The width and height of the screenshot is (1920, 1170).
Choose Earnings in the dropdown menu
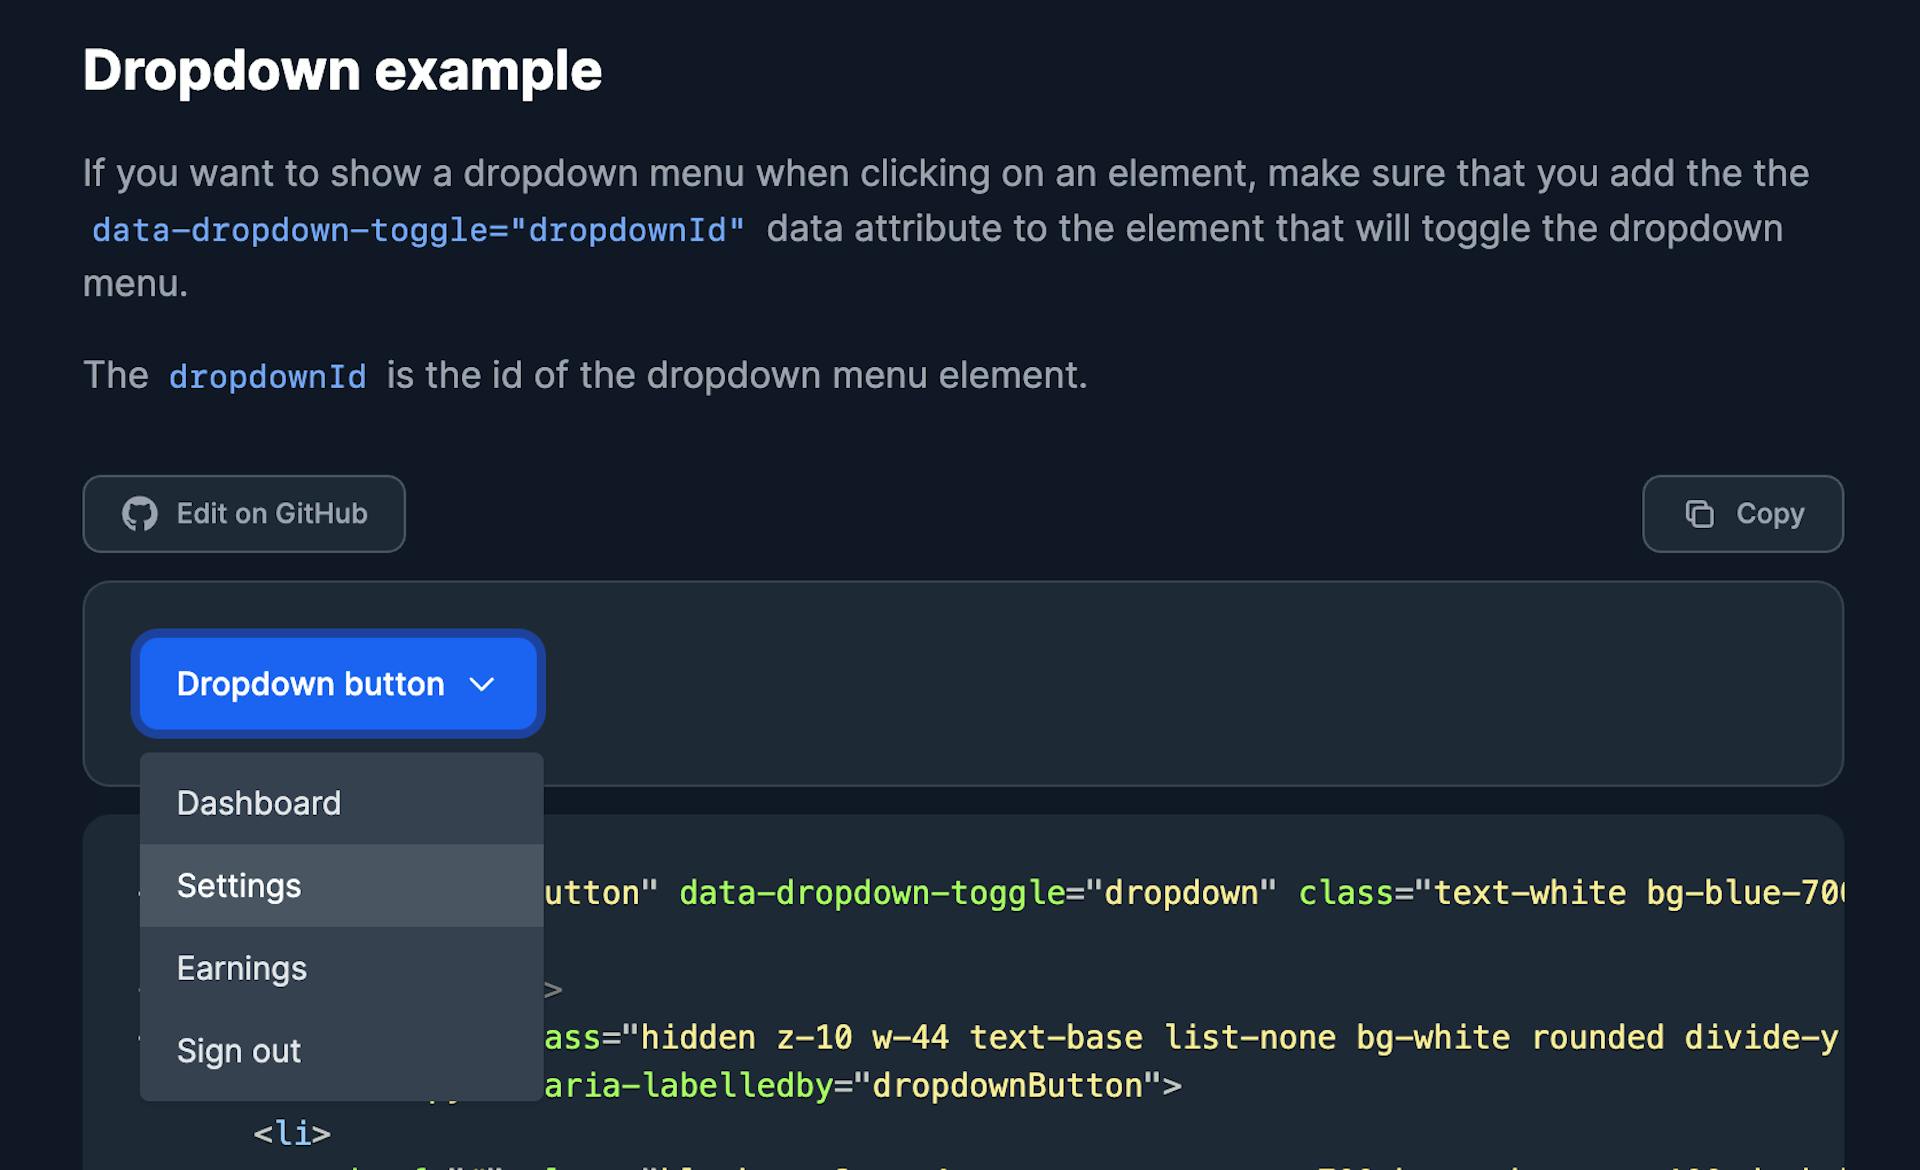pos(241,967)
